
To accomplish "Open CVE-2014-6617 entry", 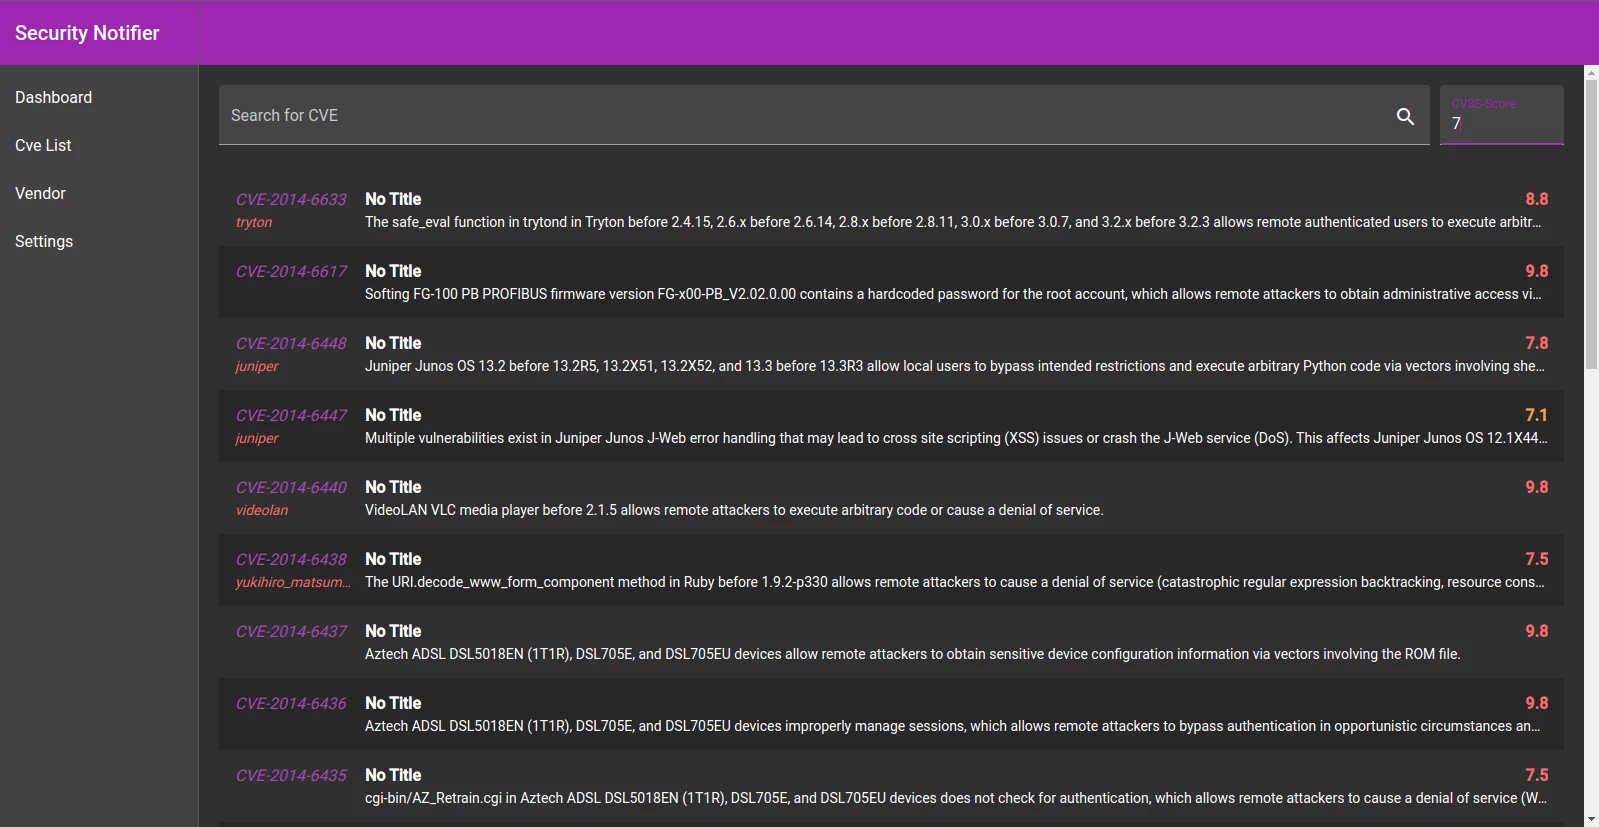I will (x=291, y=271).
